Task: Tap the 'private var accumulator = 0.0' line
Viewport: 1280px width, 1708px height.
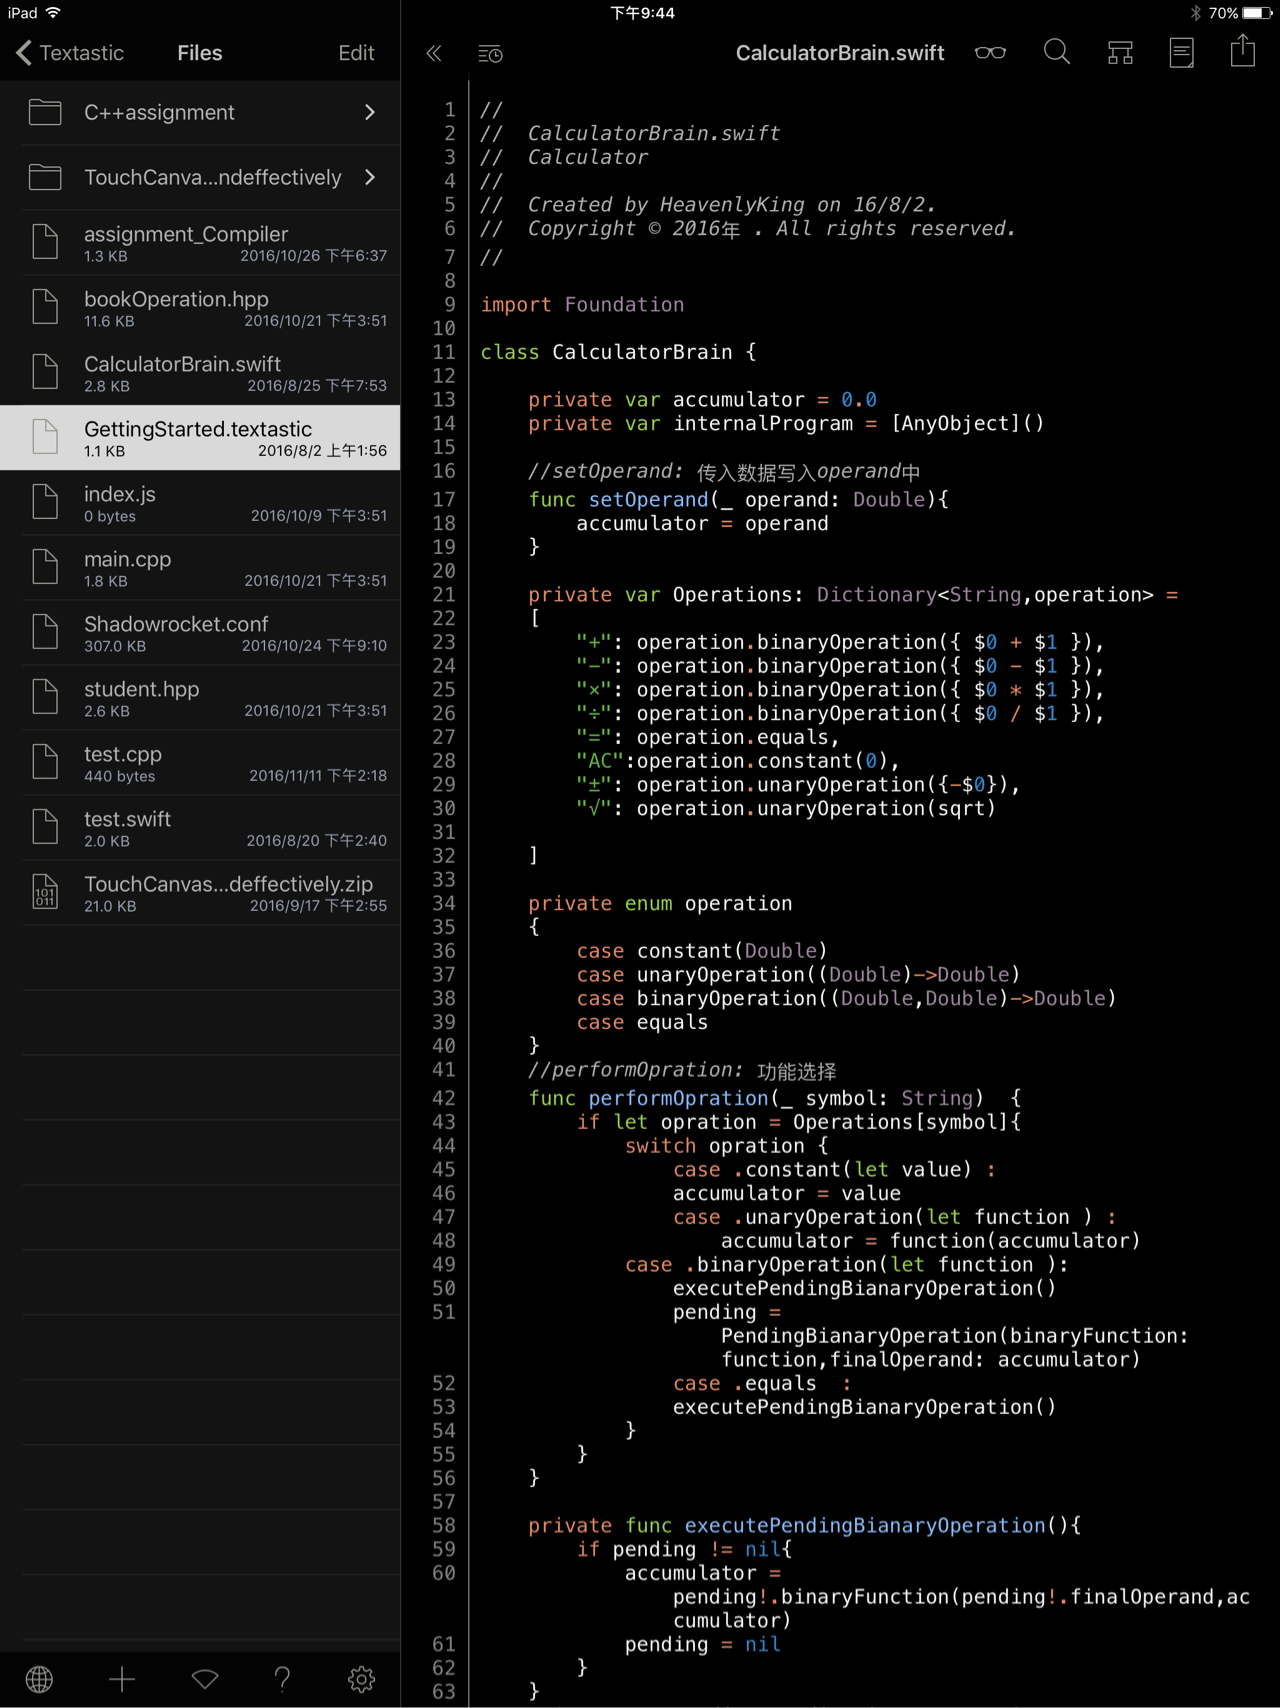Action: click(702, 400)
